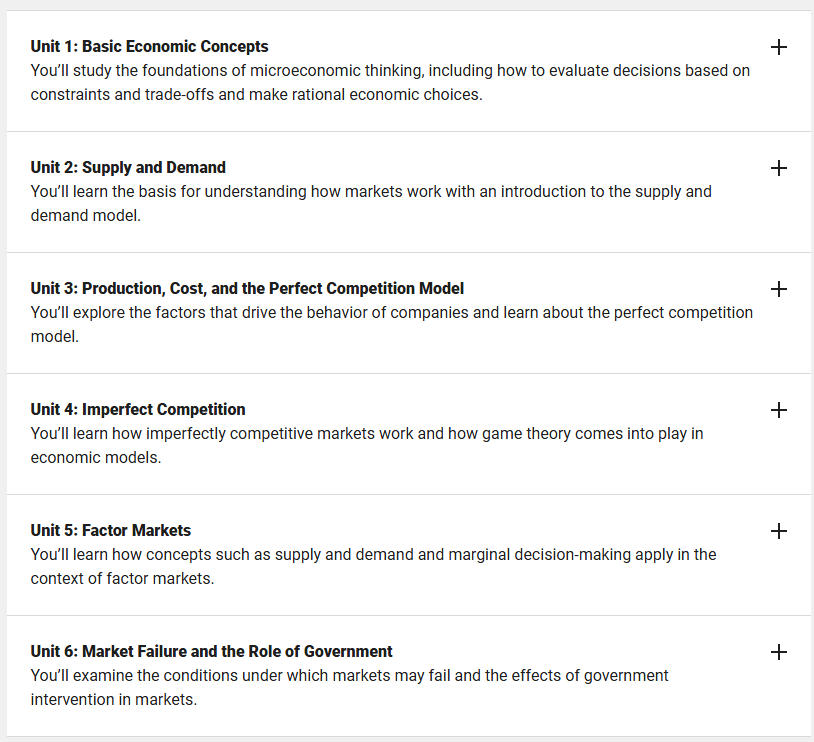The width and height of the screenshot is (814, 742).
Task: Select the game theory description under Unit 4
Action: pyautogui.click(x=367, y=446)
